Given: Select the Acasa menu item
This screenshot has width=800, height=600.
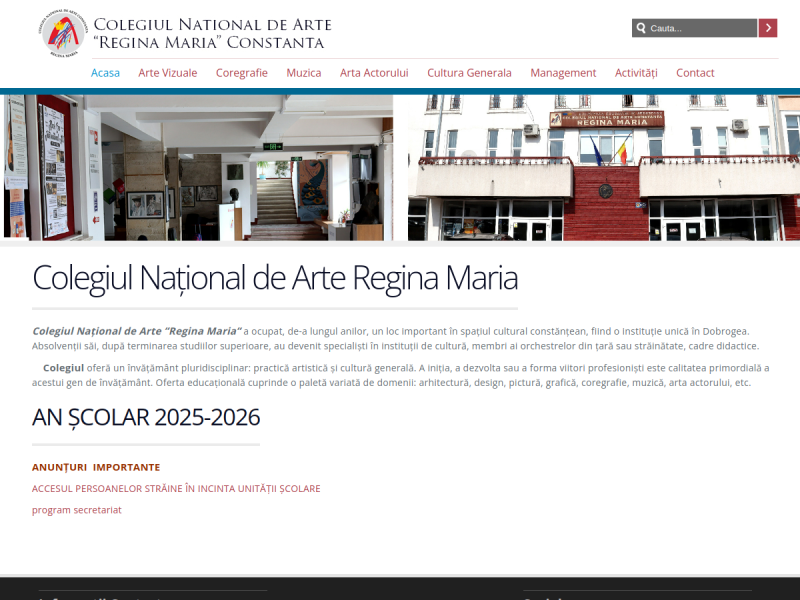Looking at the screenshot, I should 105,72.
